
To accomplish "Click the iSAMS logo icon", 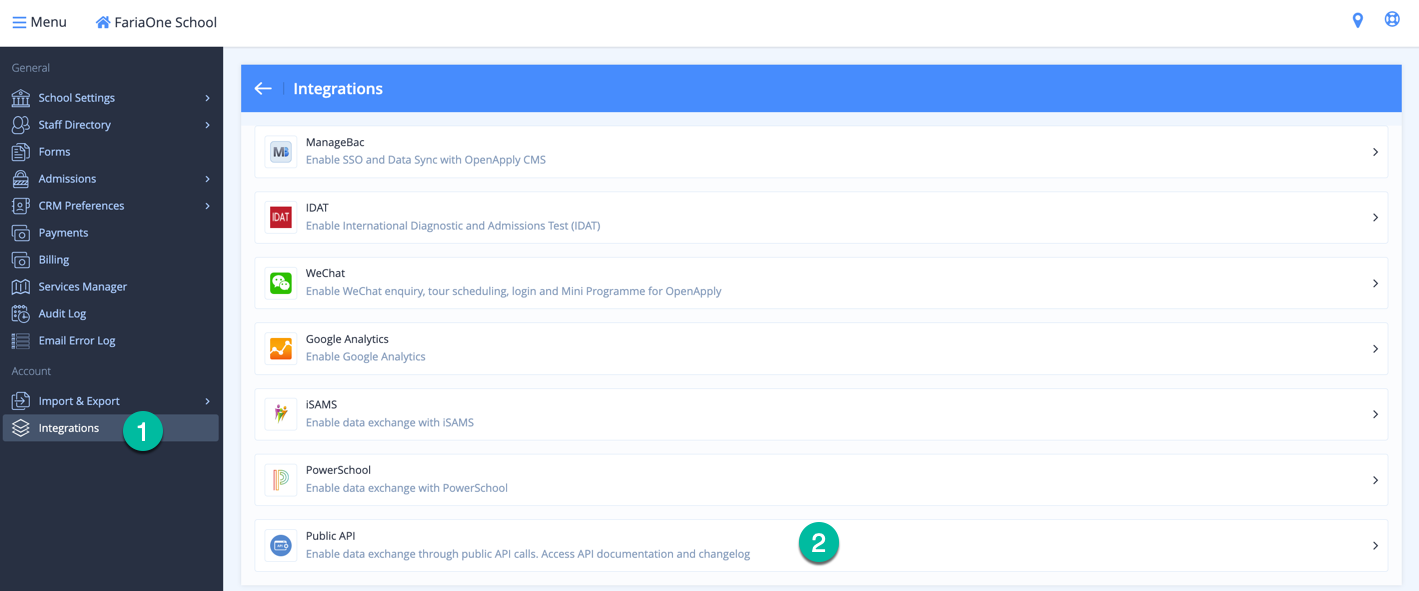I will pyautogui.click(x=281, y=414).
